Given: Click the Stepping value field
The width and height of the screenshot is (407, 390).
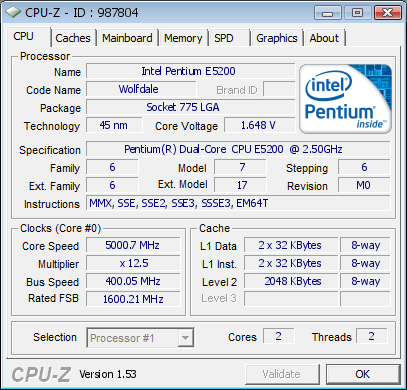Looking at the screenshot, I should click(x=364, y=167).
